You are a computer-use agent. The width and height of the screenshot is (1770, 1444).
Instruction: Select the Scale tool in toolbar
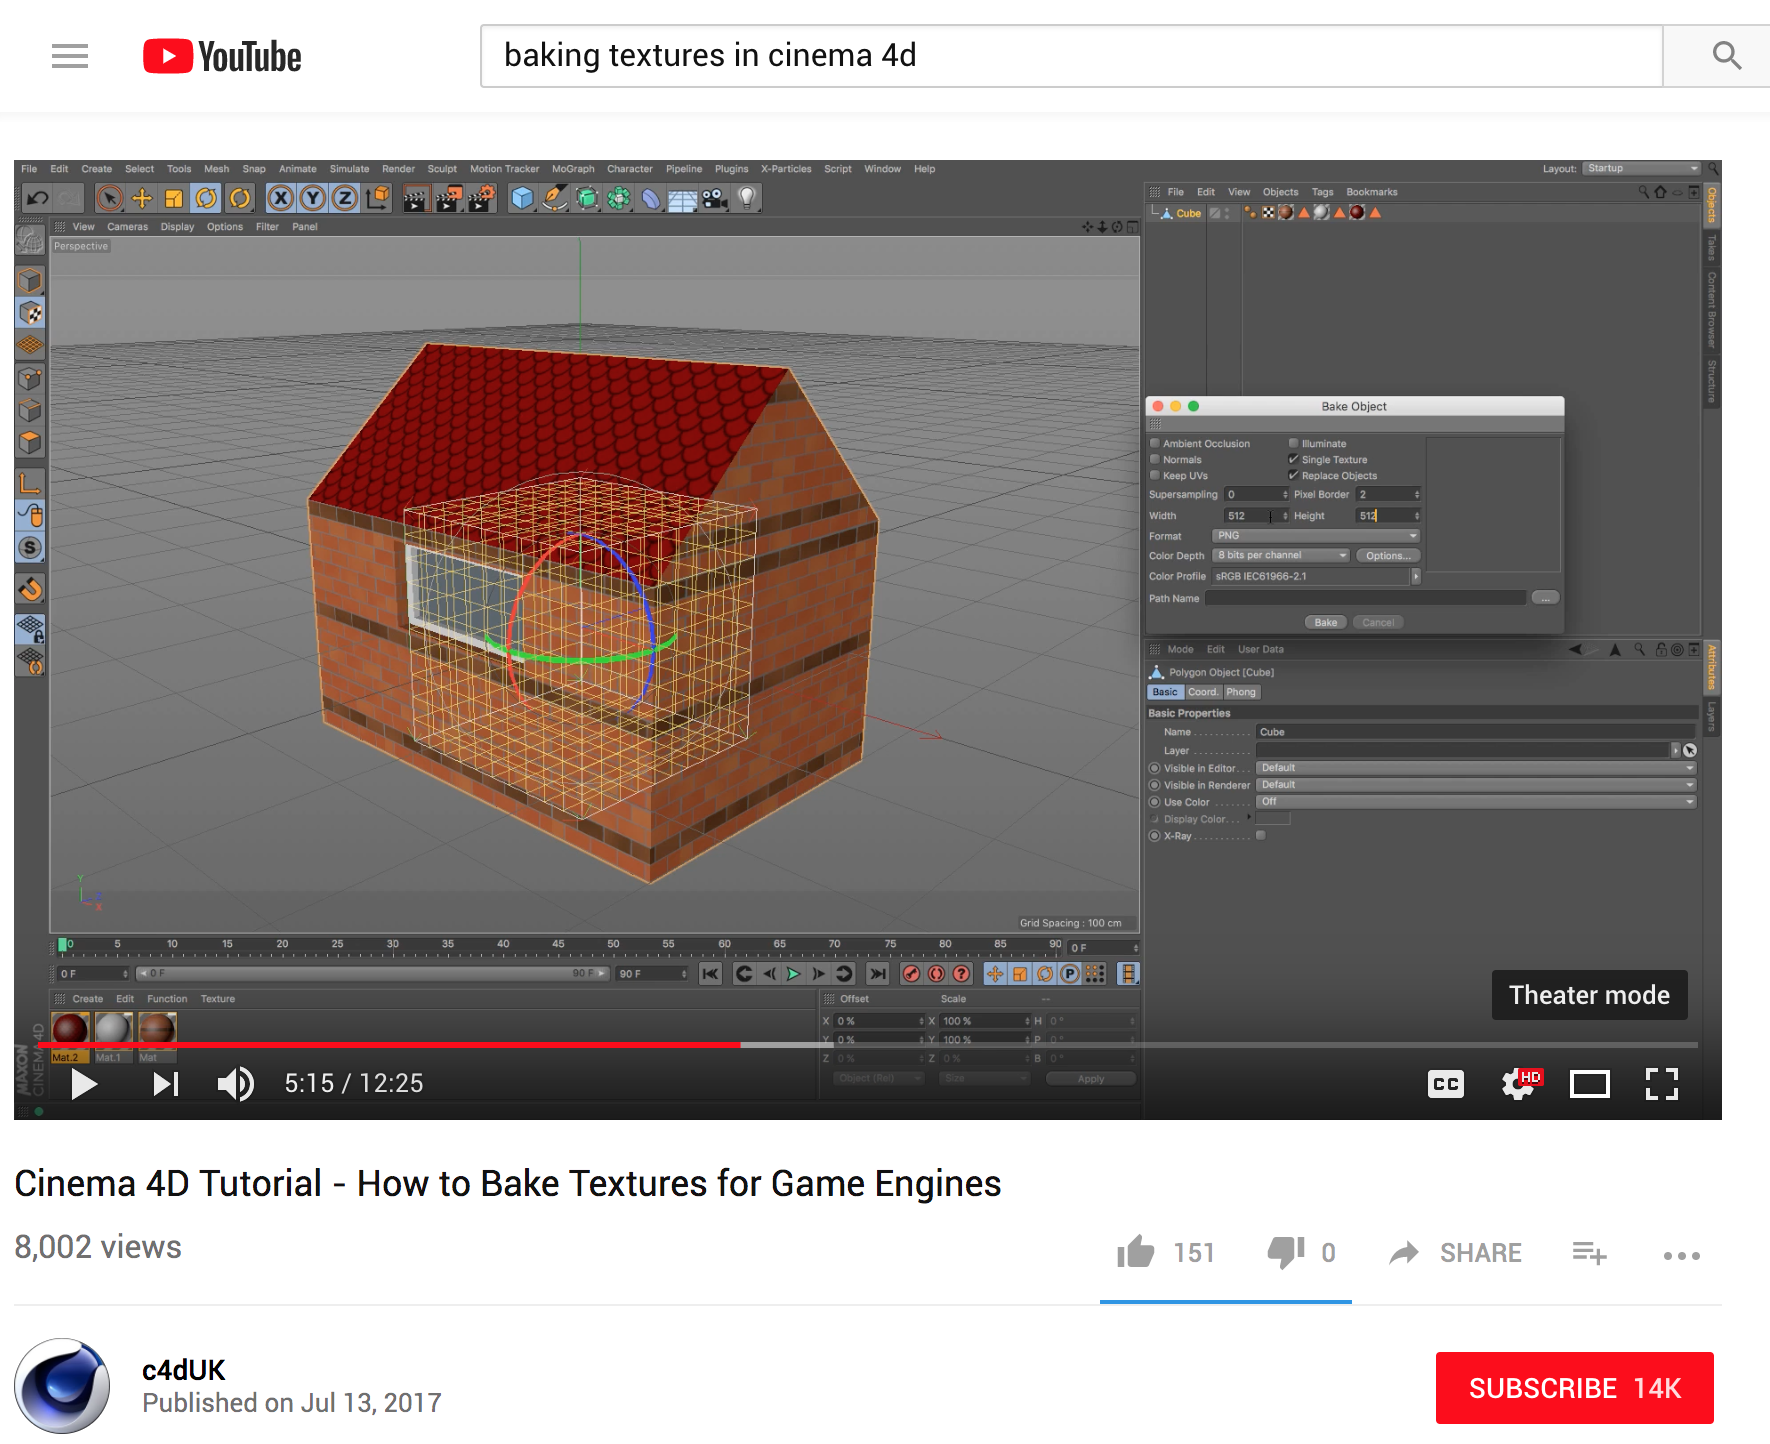[x=174, y=198]
